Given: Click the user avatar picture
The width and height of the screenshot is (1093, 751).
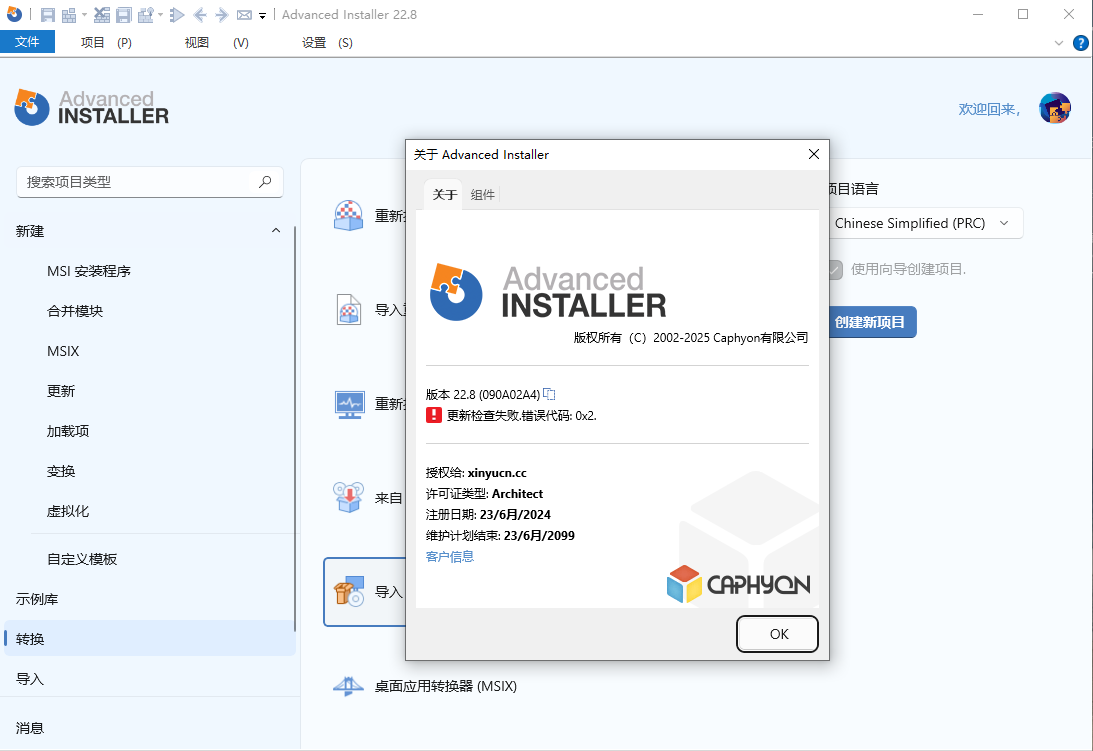Looking at the screenshot, I should click(x=1055, y=108).
